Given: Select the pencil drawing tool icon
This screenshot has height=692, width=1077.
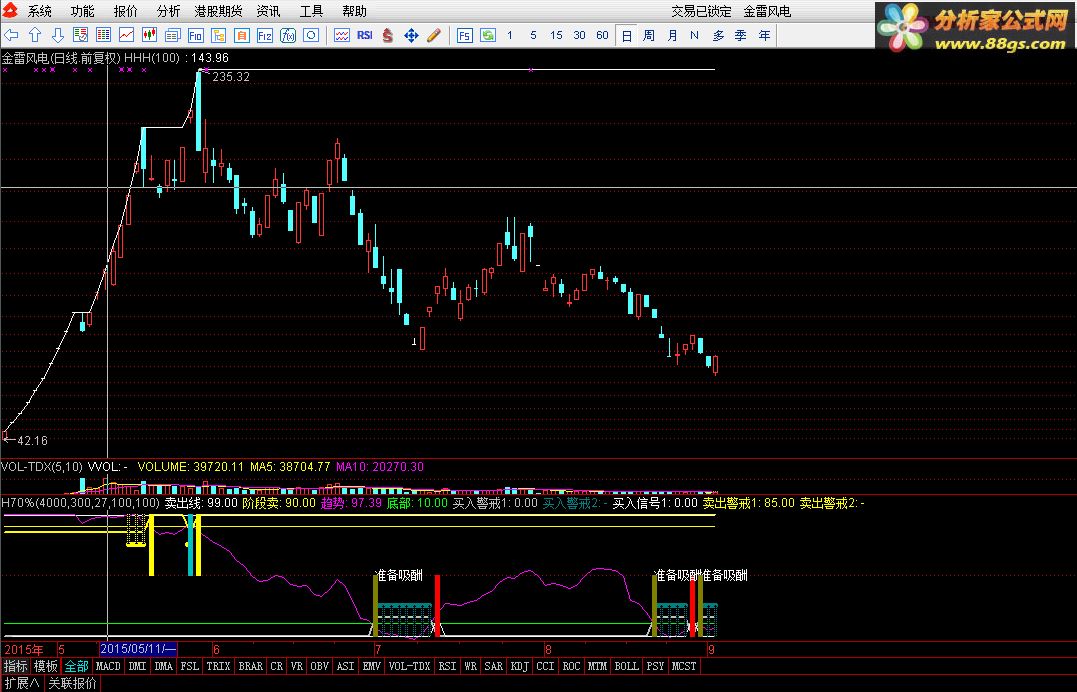Looking at the screenshot, I should click(433, 35).
